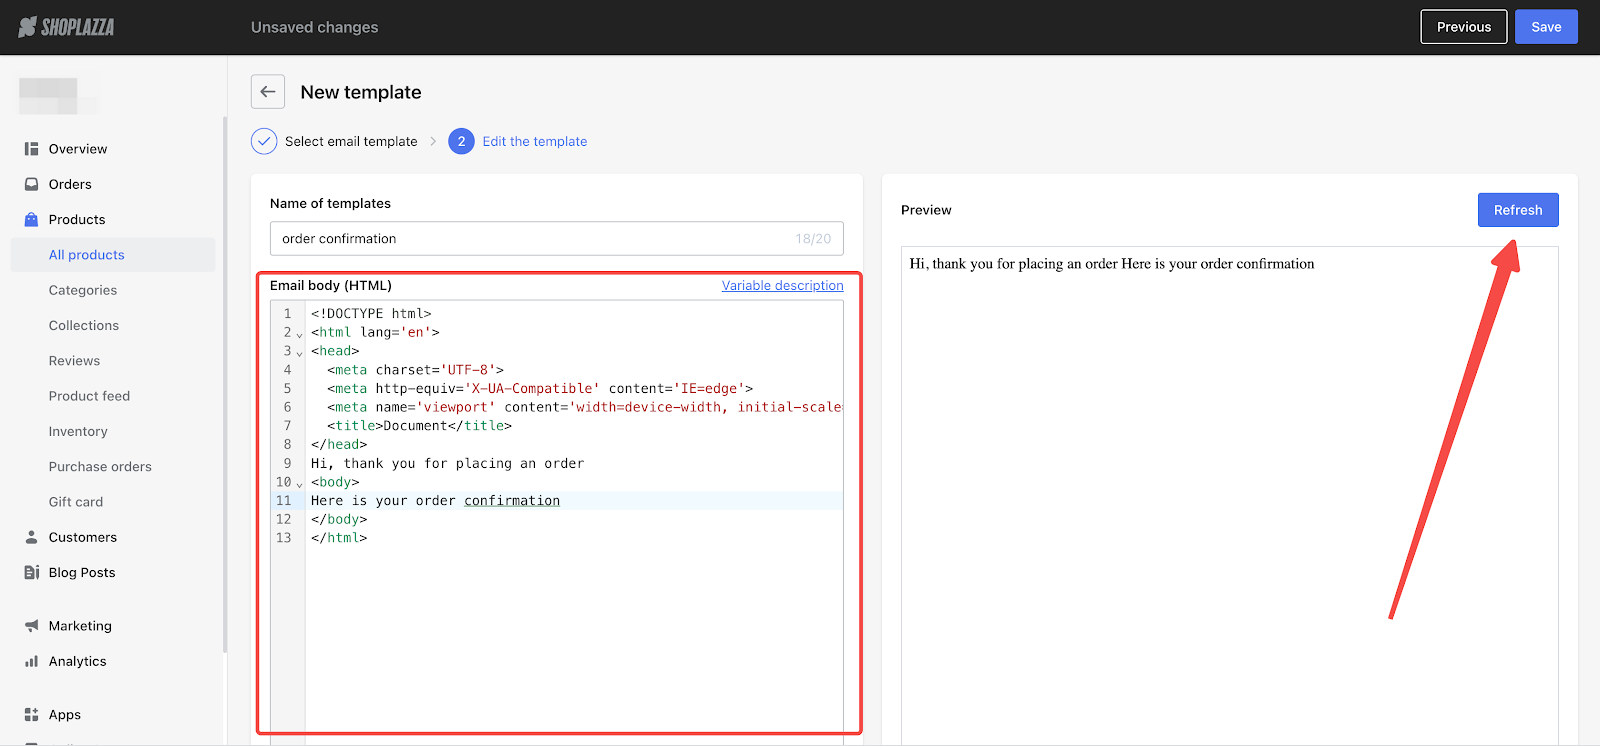
Task: Open the Variable description link
Action: [783, 285]
